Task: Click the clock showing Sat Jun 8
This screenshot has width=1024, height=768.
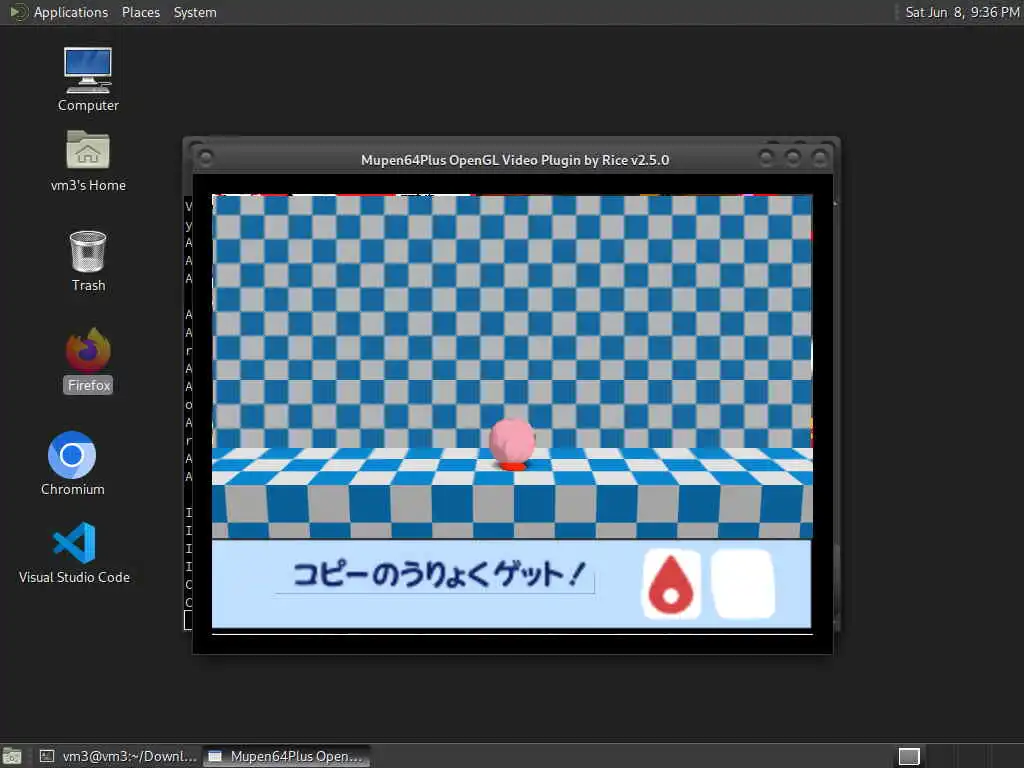Action: point(961,12)
